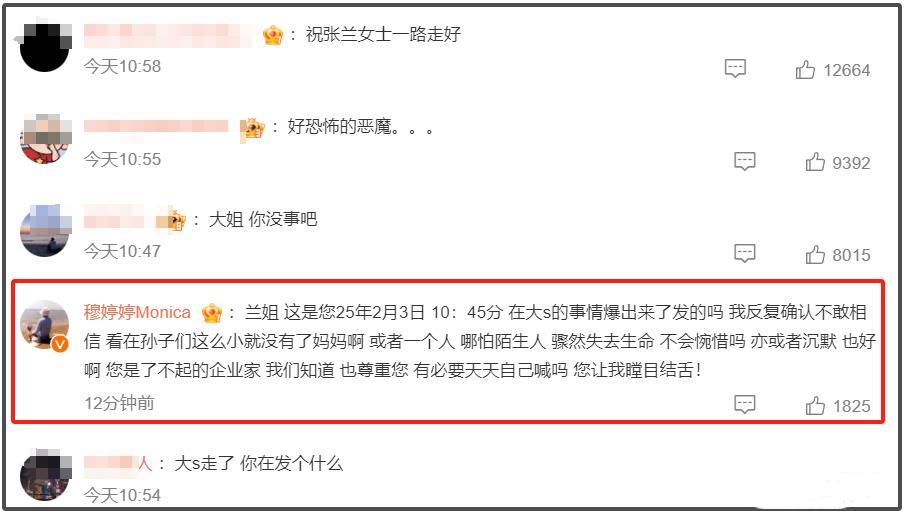Open the 穆婷婷Monica profile link
This screenshot has width=904, height=512.
tap(137, 313)
